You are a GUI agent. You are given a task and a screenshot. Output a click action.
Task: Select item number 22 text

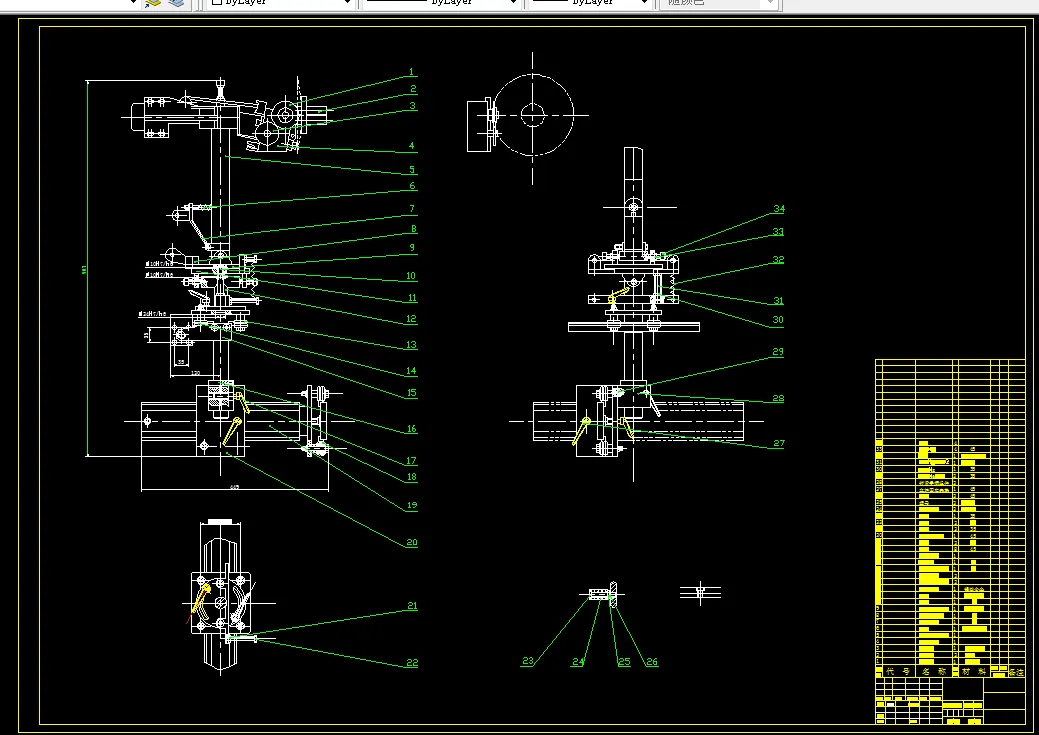(412, 662)
